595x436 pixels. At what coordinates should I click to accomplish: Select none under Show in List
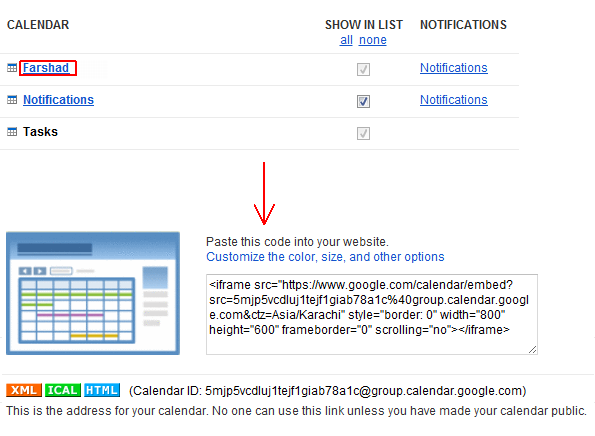coord(373,40)
